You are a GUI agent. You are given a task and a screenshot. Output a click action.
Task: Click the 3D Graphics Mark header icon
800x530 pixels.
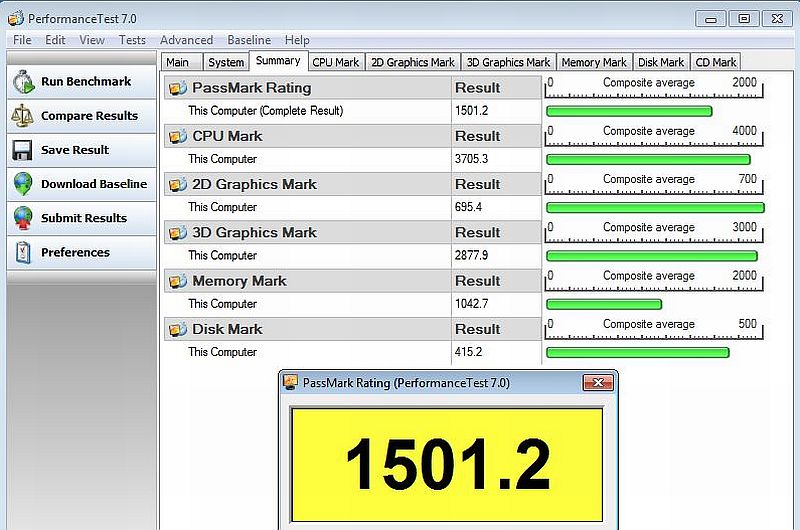tap(178, 233)
